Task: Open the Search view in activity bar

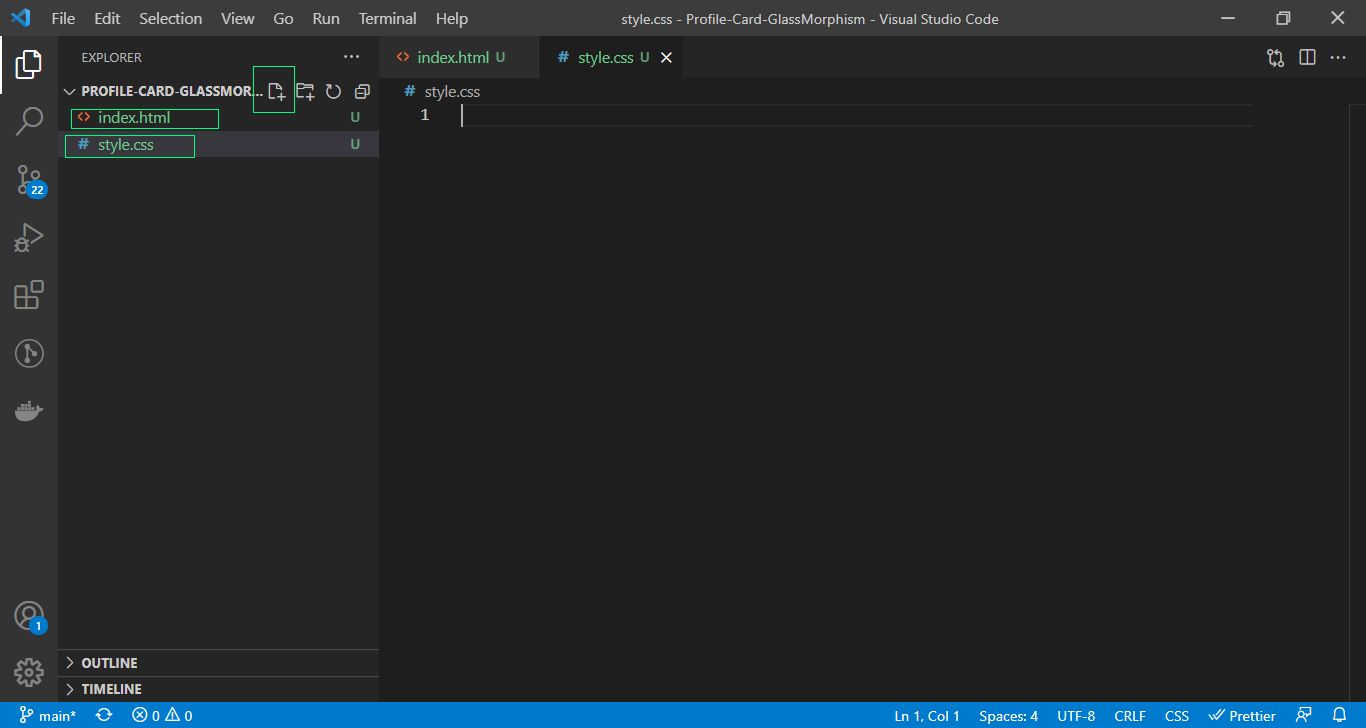Action: click(29, 122)
